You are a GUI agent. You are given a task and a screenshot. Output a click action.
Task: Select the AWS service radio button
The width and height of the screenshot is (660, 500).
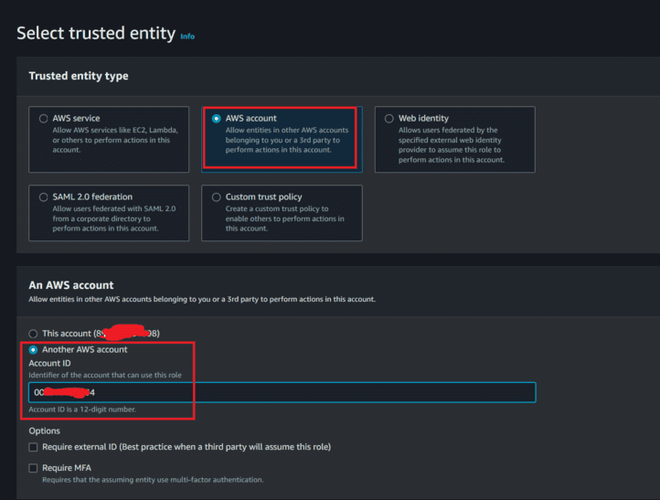pos(44,119)
